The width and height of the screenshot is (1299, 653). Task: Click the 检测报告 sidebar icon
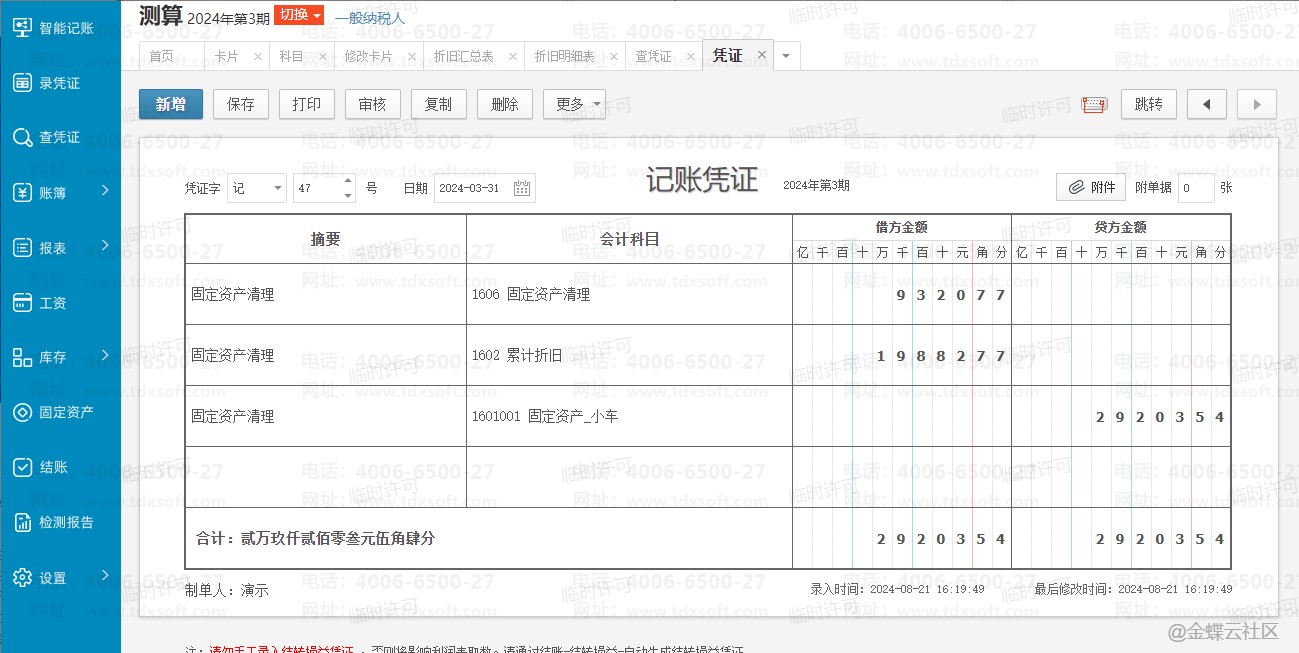tap(22, 522)
